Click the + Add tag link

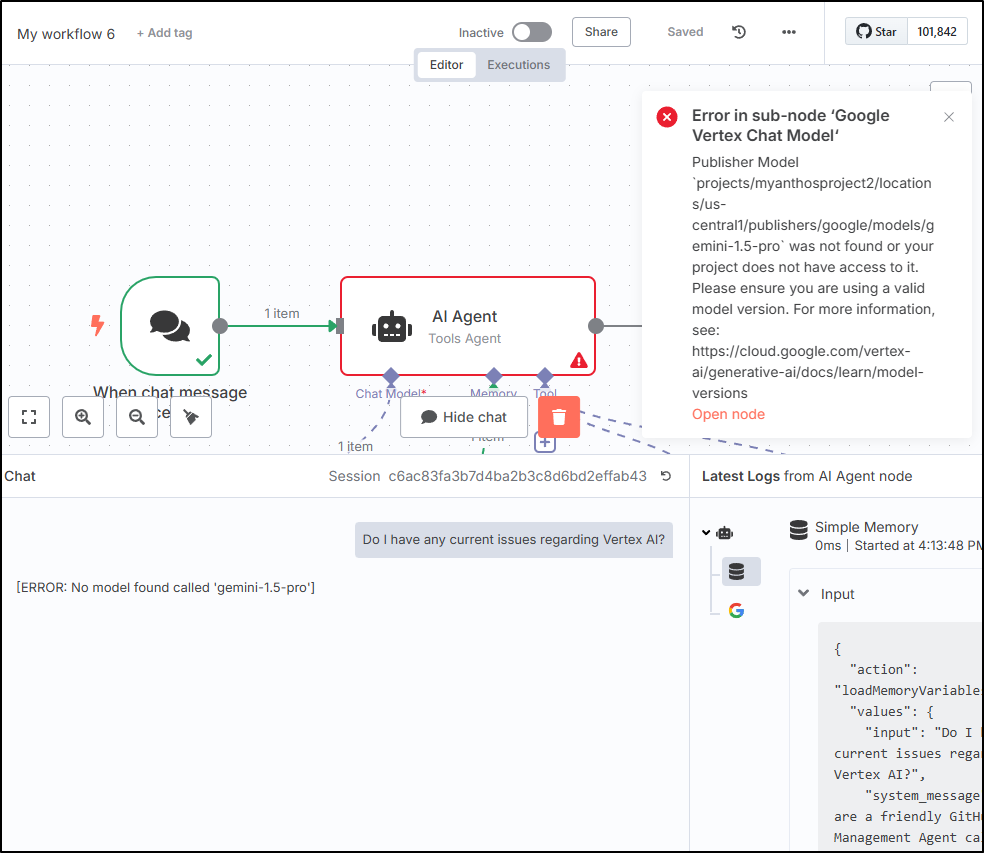(x=164, y=33)
